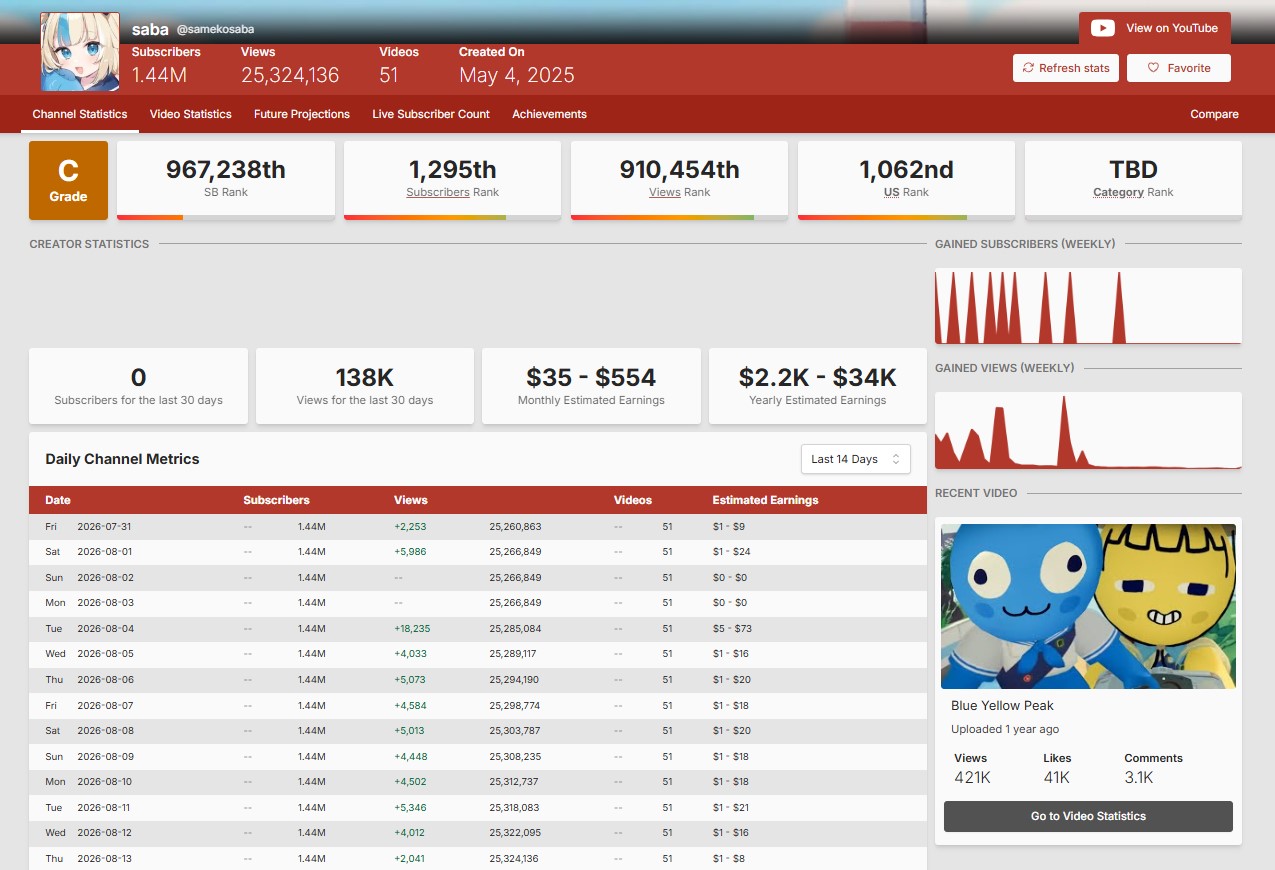Screen dimensions: 1275x870
Task: Click the 0 subscribers for last 30 days card
Action: coord(138,386)
